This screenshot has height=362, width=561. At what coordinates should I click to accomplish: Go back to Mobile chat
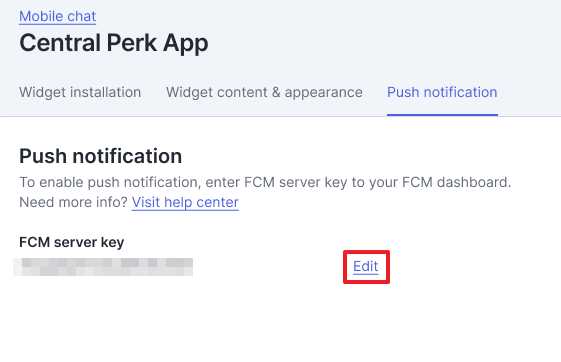pos(58,16)
